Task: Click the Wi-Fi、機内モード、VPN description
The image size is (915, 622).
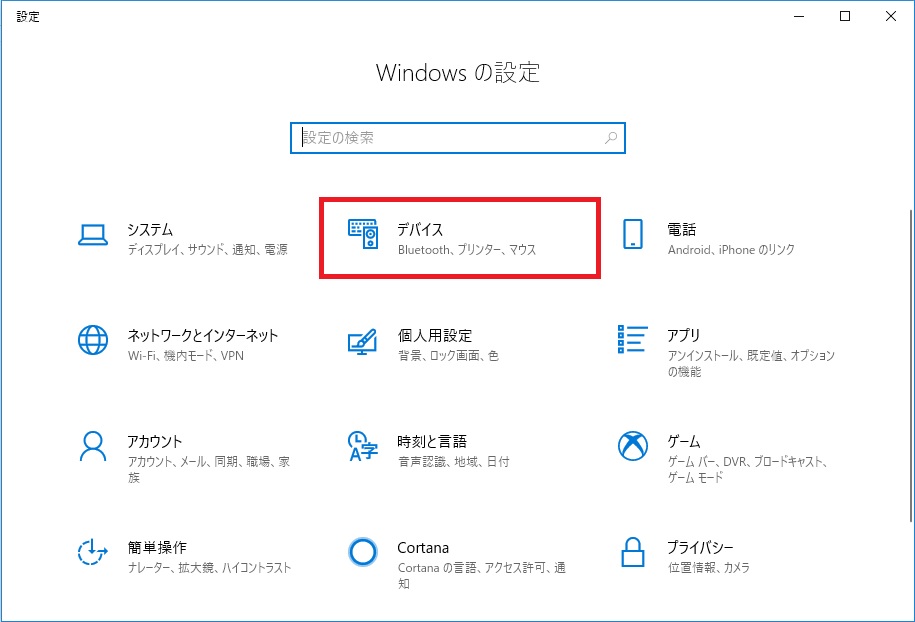Action: tap(186, 356)
